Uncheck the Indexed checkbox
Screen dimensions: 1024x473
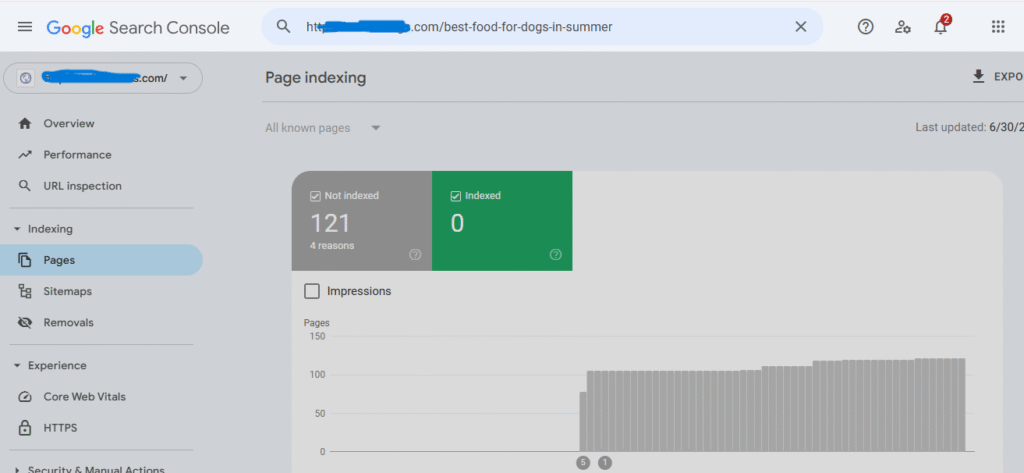[x=456, y=196]
